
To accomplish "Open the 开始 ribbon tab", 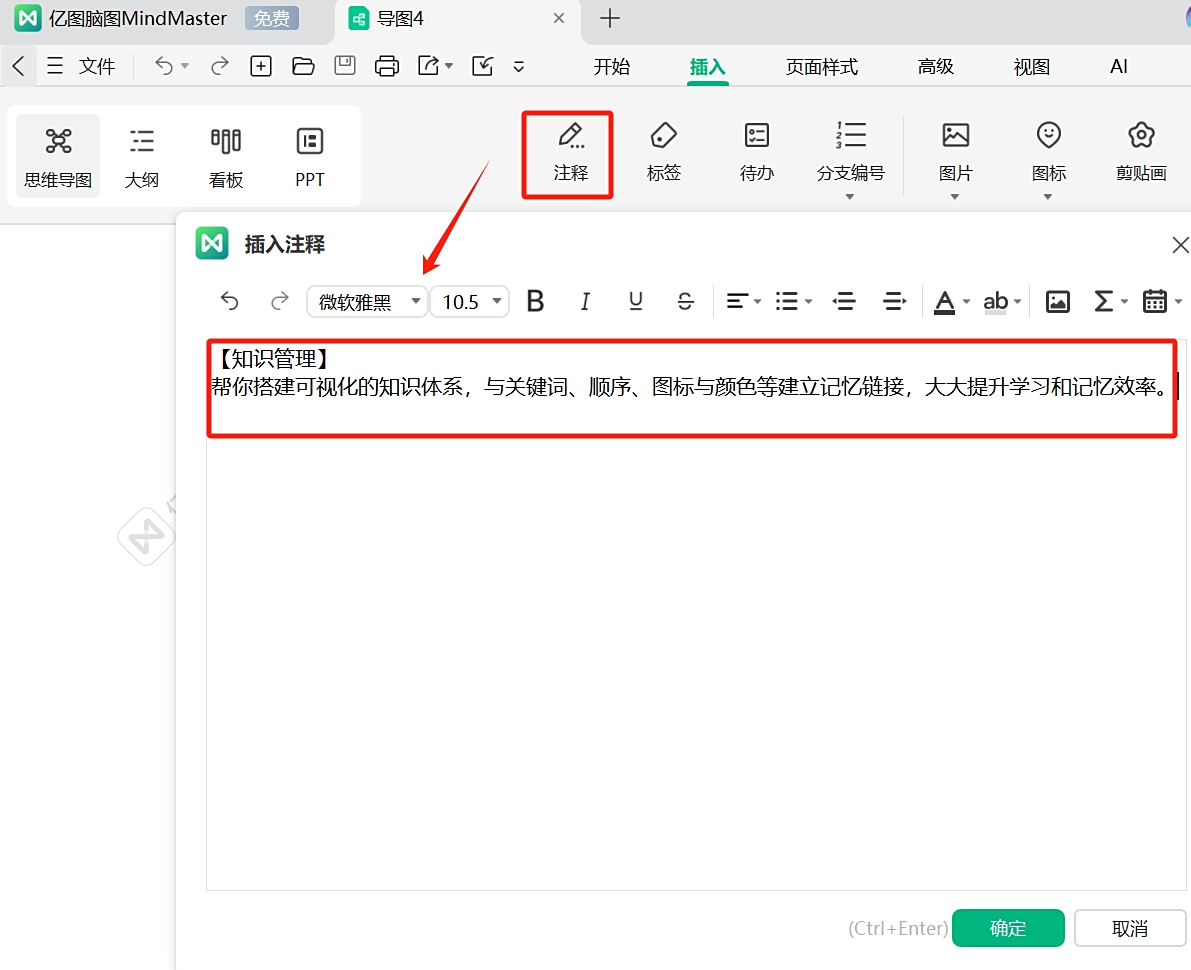I will pos(611,67).
